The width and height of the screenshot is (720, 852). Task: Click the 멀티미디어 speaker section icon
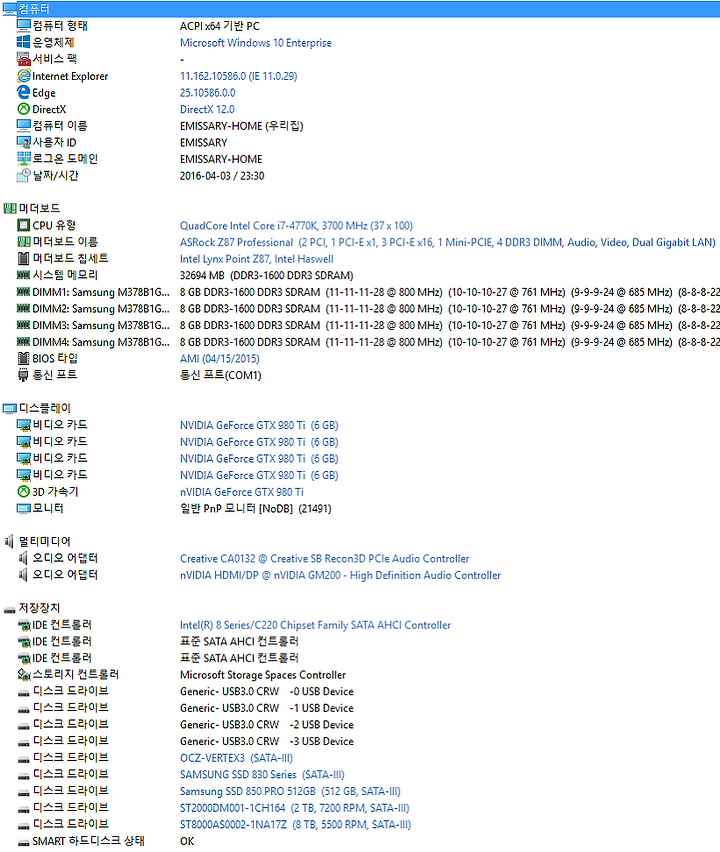coord(9,541)
